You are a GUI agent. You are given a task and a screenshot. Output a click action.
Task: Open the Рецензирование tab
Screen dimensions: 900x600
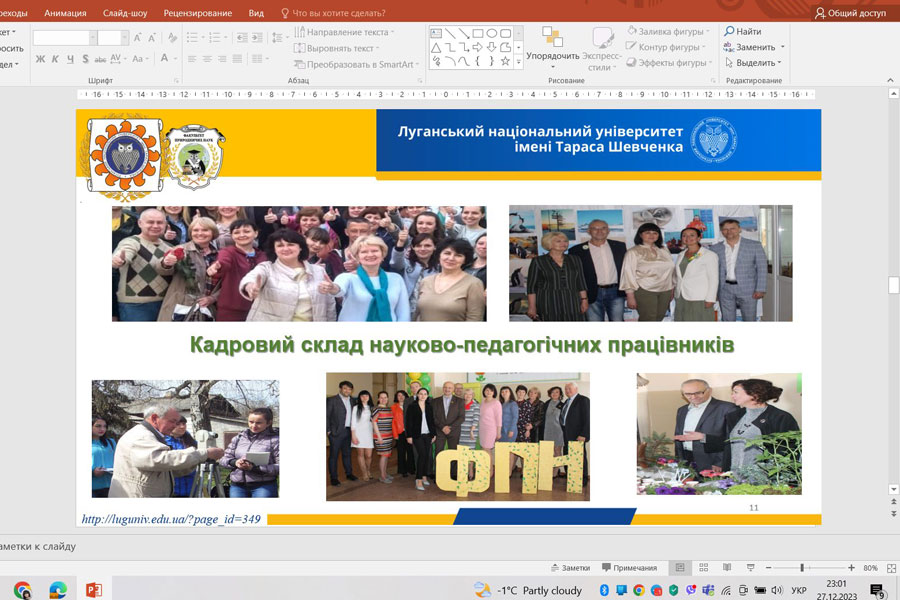pyautogui.click(x=197, y=13)
